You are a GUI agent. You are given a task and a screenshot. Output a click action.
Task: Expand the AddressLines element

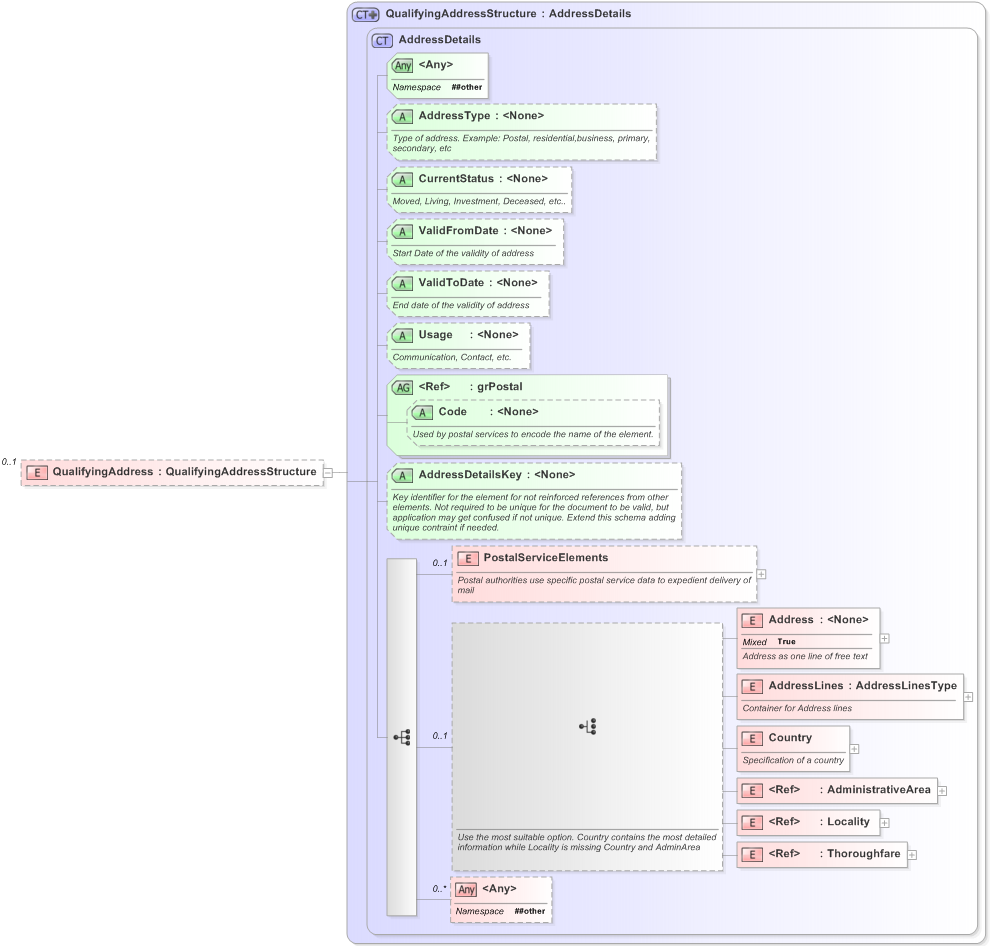point(967,697)
